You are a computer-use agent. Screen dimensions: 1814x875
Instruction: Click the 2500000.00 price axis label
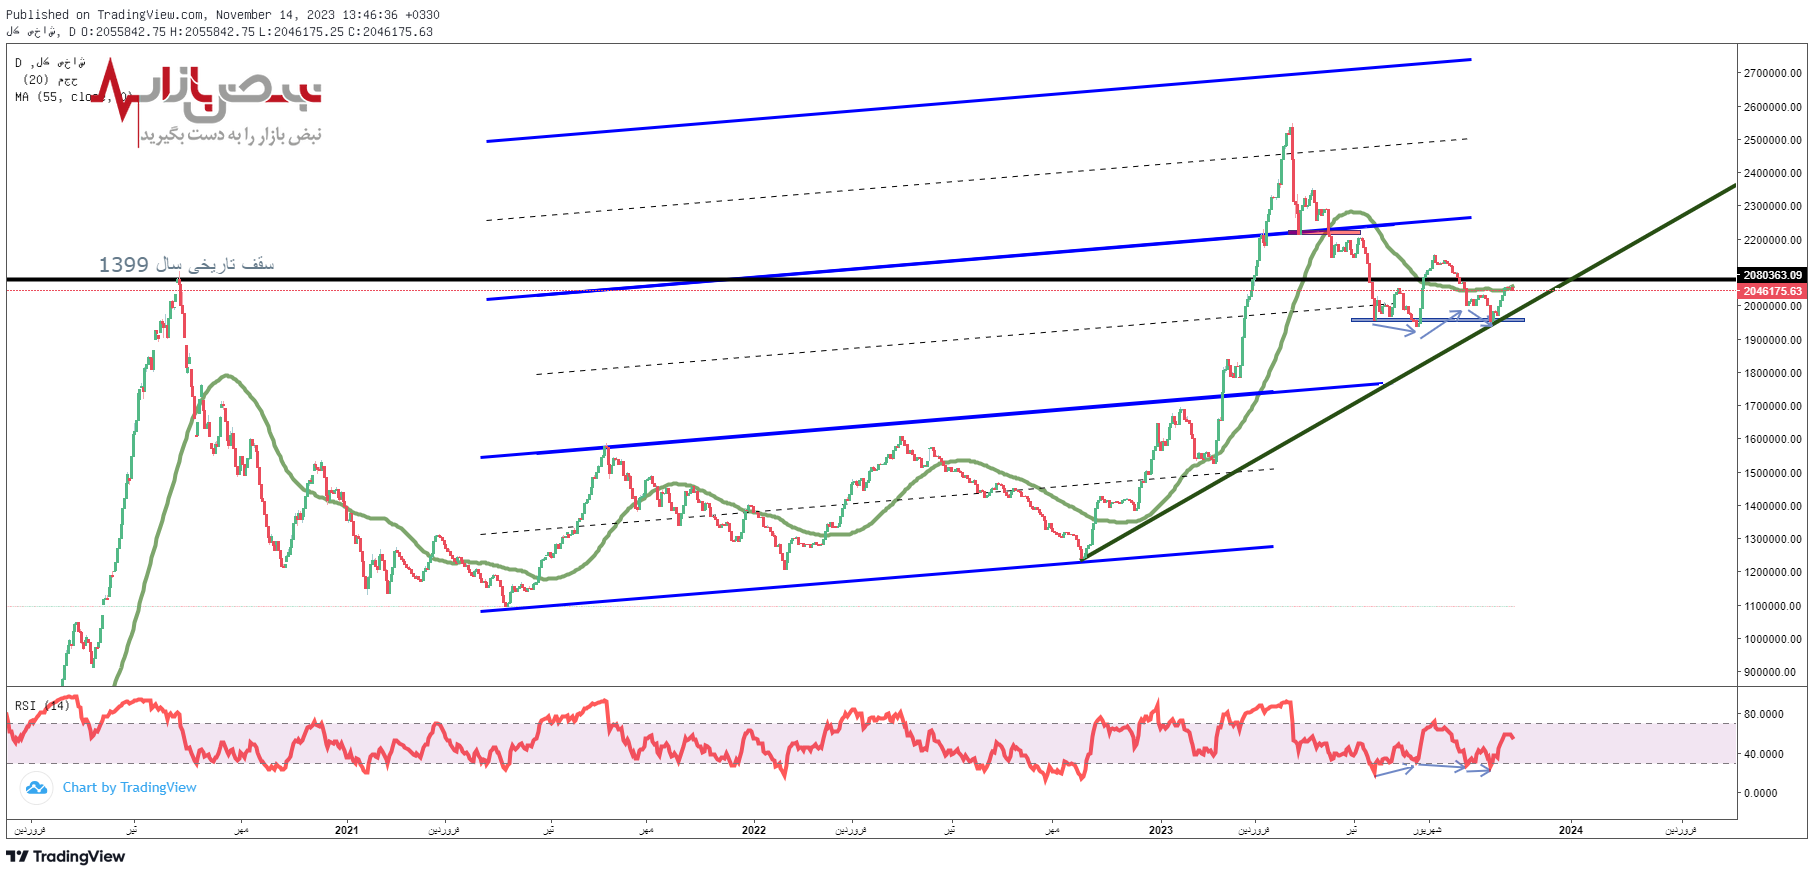coord(1772,140)
